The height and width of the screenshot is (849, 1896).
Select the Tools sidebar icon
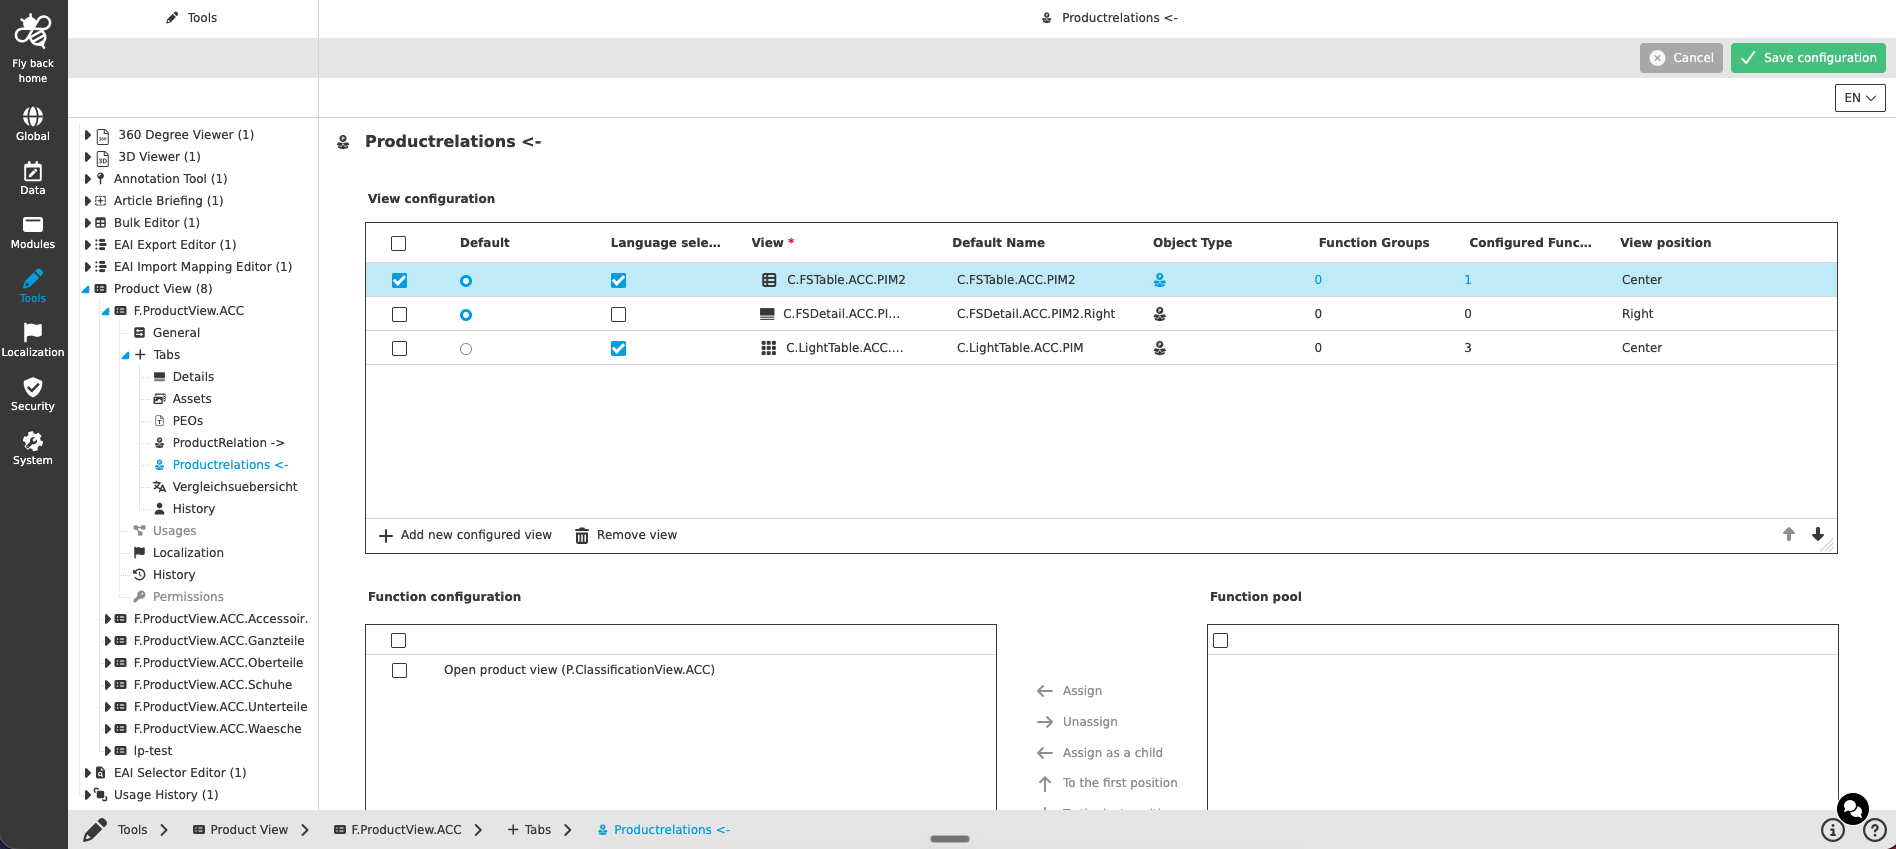pyautogui.click(x=33, y=286)
